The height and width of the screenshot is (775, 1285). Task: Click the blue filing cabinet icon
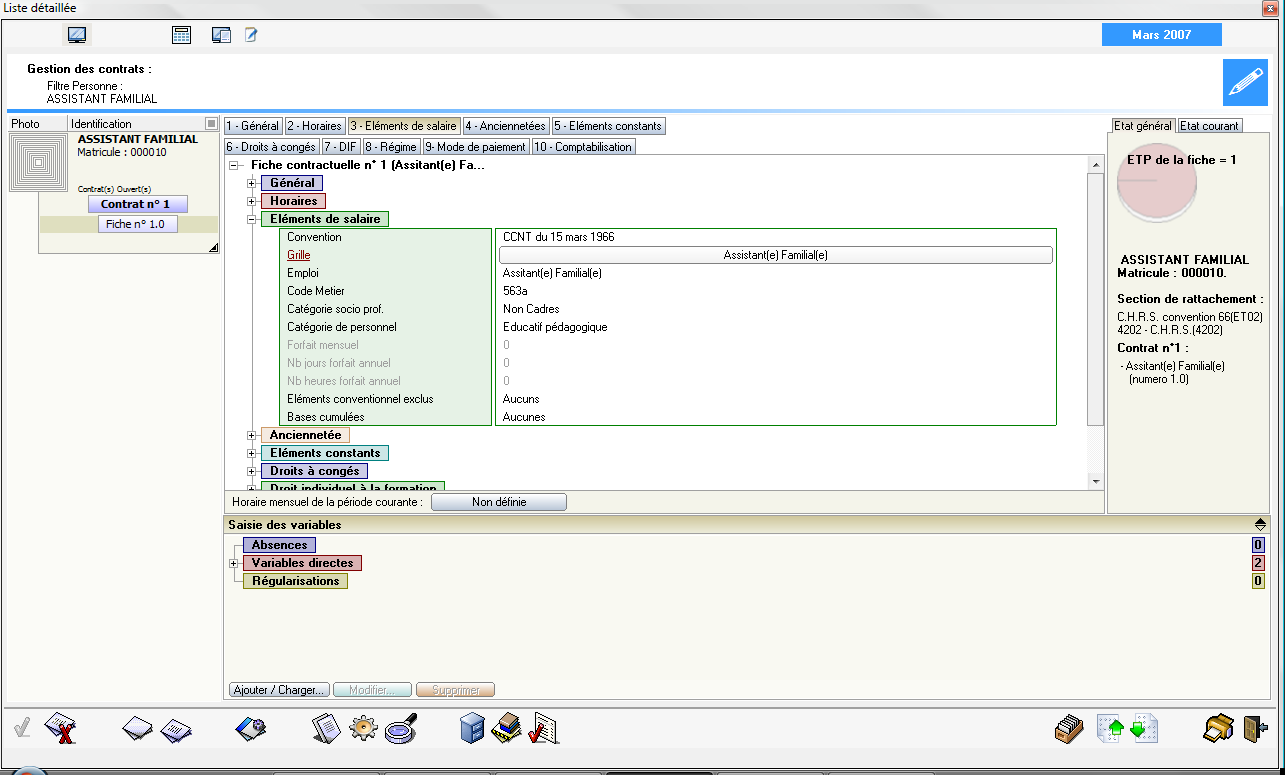click(472, 728)
